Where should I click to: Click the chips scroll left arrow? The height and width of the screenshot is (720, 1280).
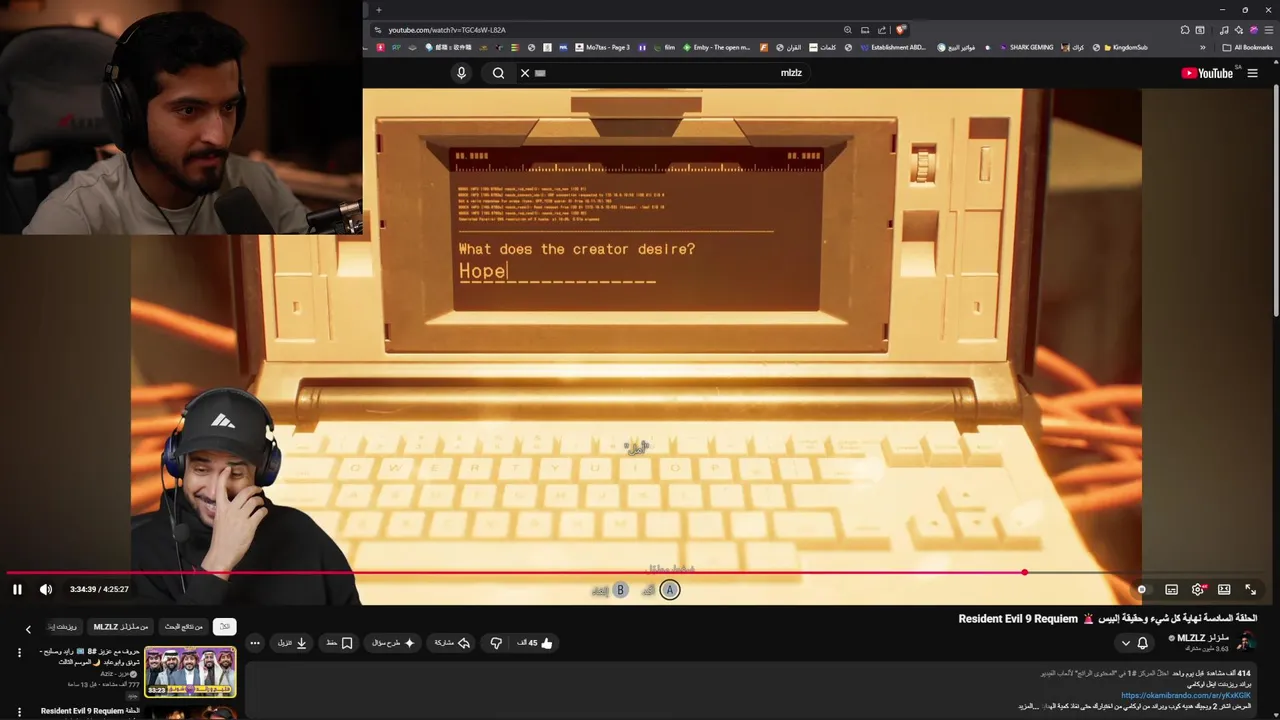28,629
